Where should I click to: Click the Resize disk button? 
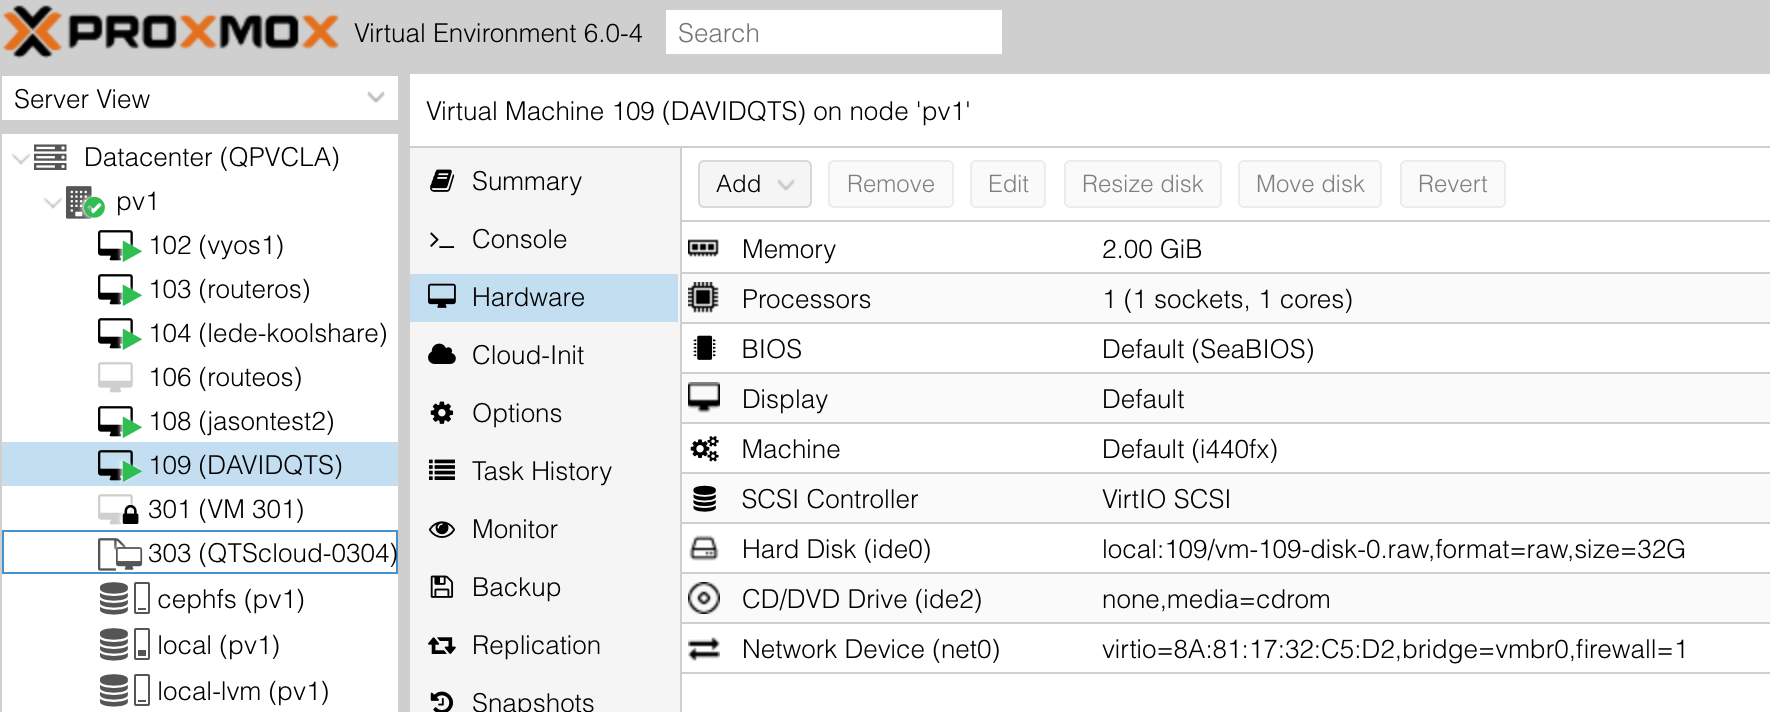pos(1143,184)
